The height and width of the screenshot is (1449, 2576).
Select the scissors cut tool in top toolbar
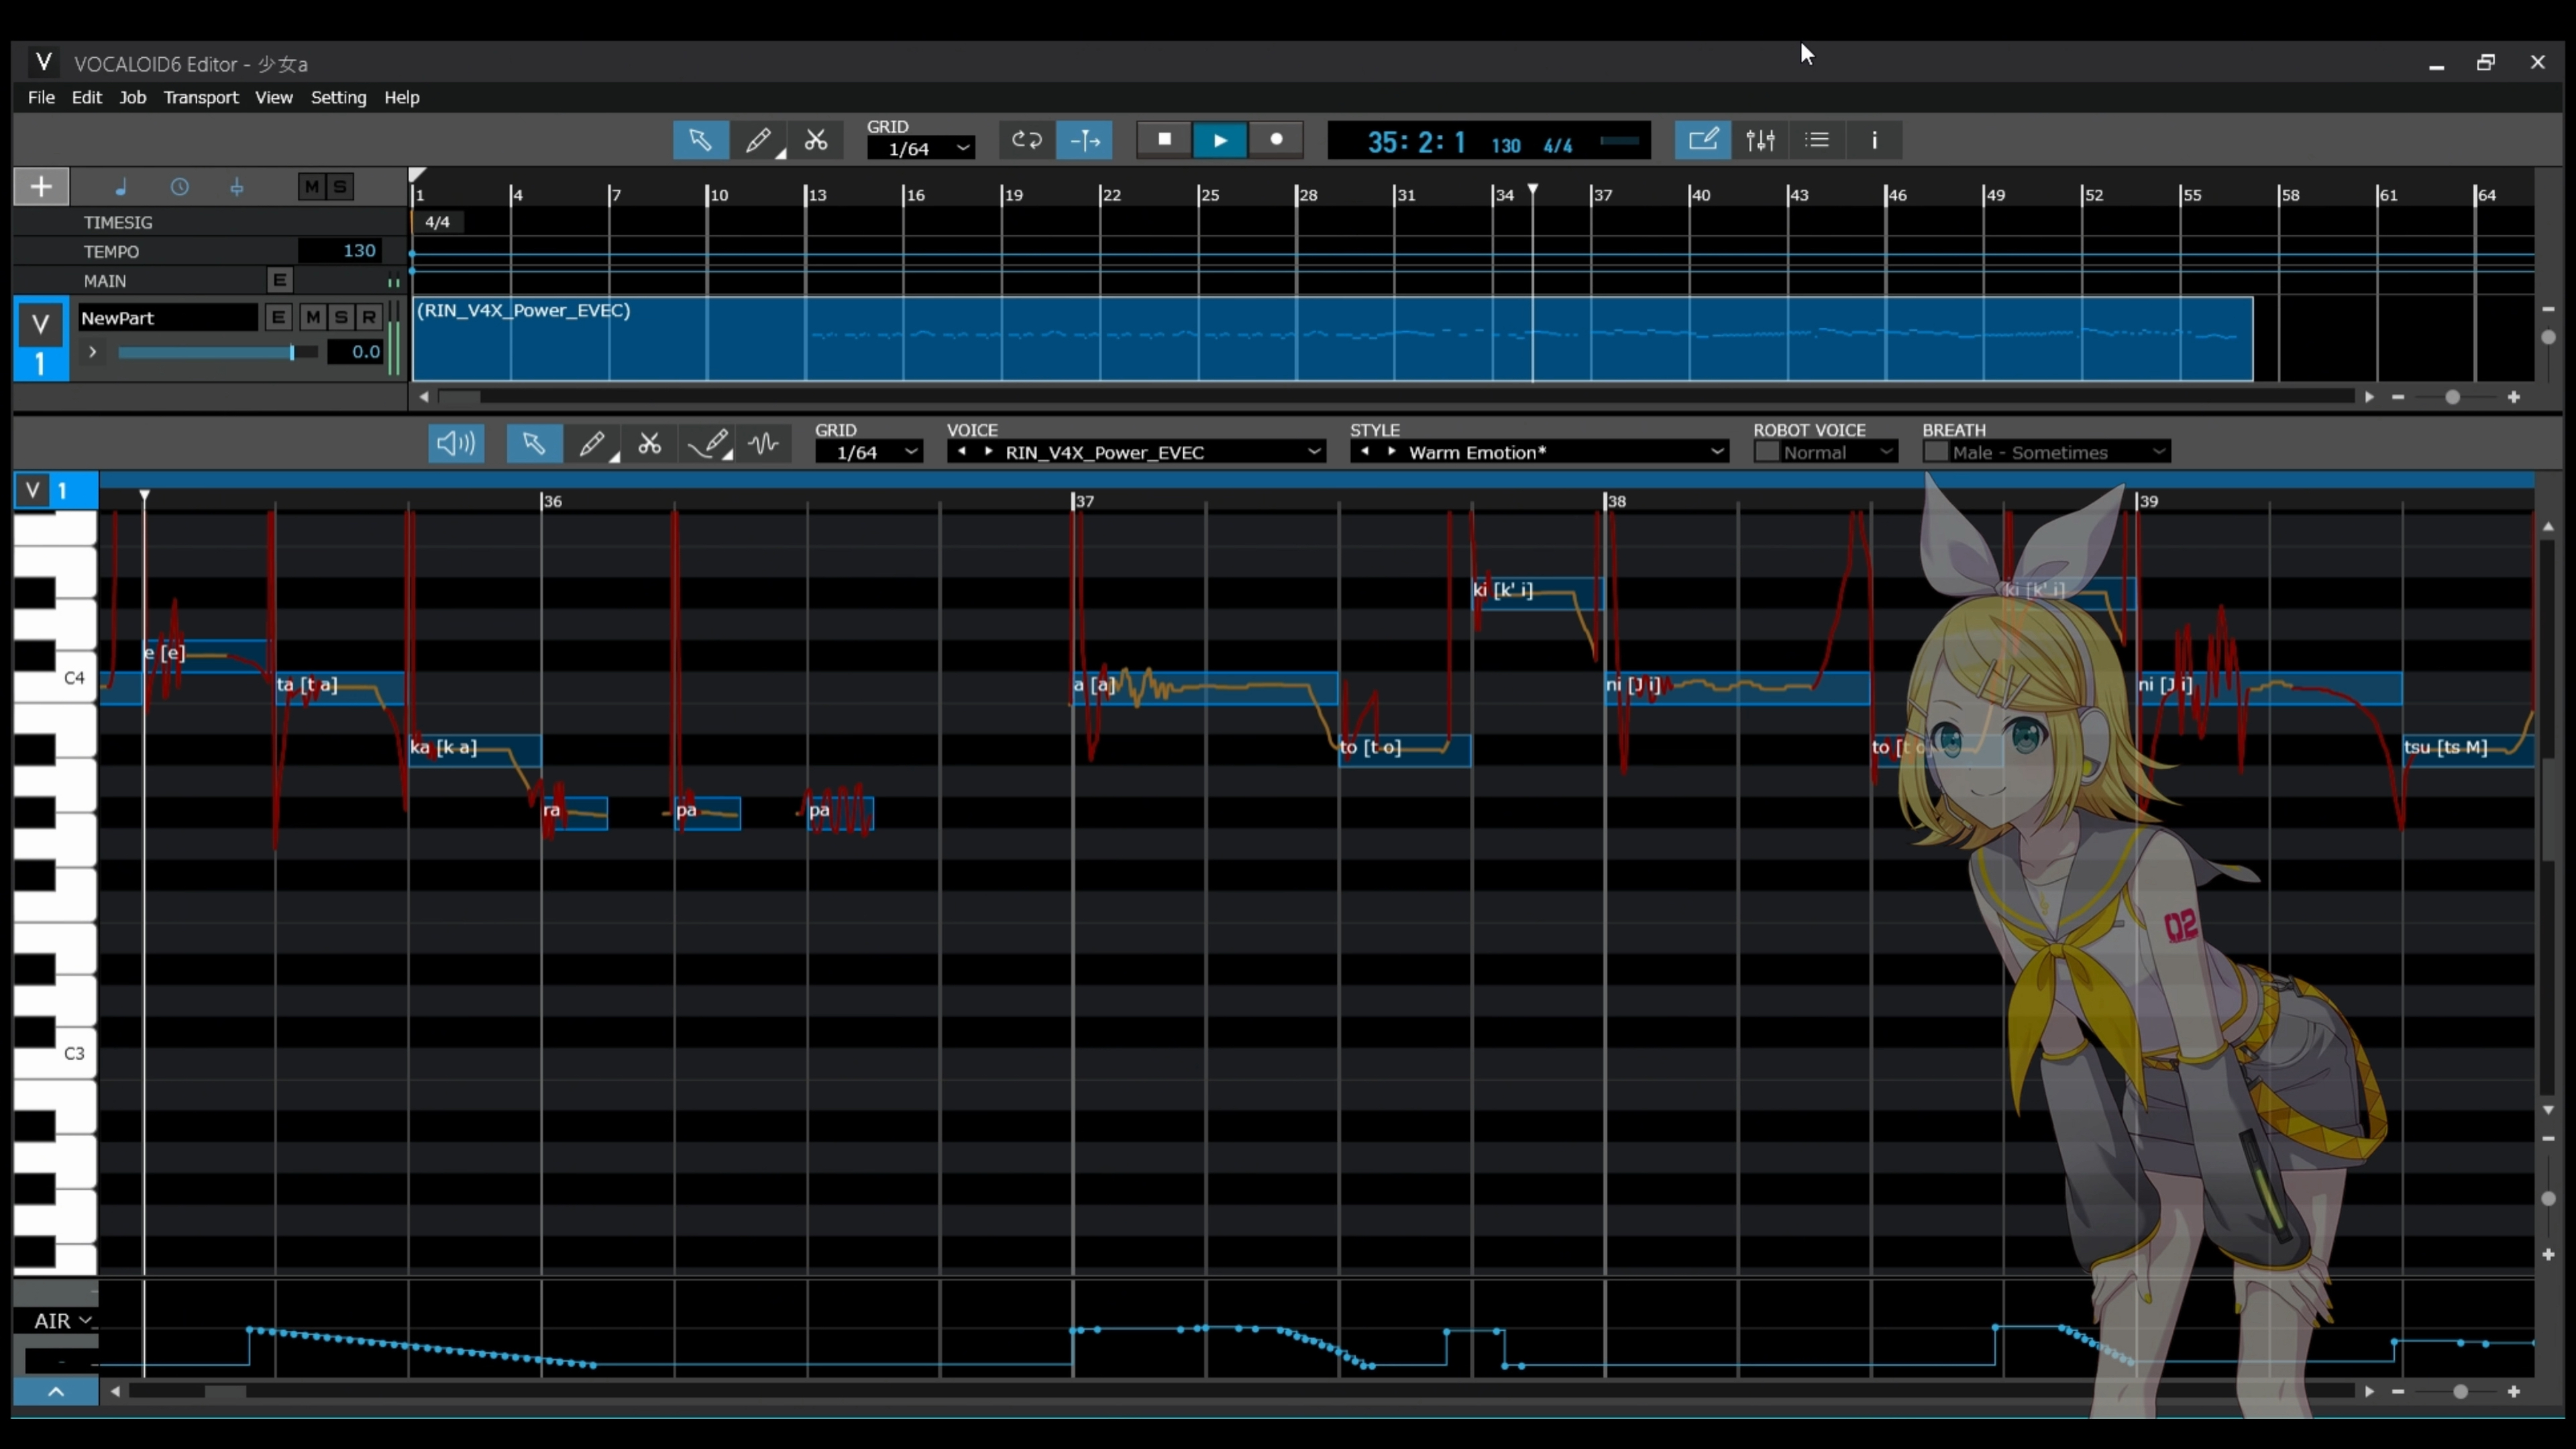click(816, 140)
